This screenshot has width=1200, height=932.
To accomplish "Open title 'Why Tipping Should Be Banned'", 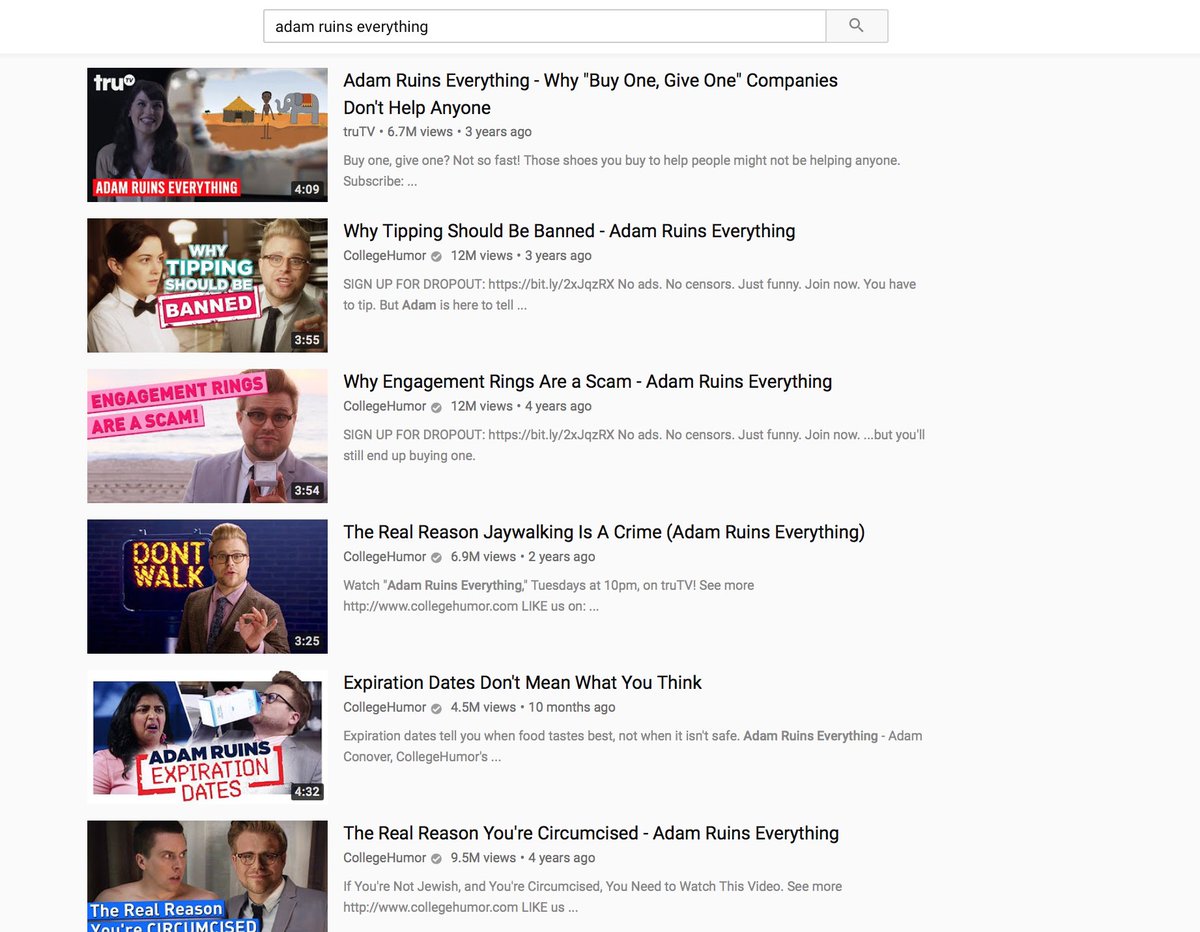I will [569, 231].
